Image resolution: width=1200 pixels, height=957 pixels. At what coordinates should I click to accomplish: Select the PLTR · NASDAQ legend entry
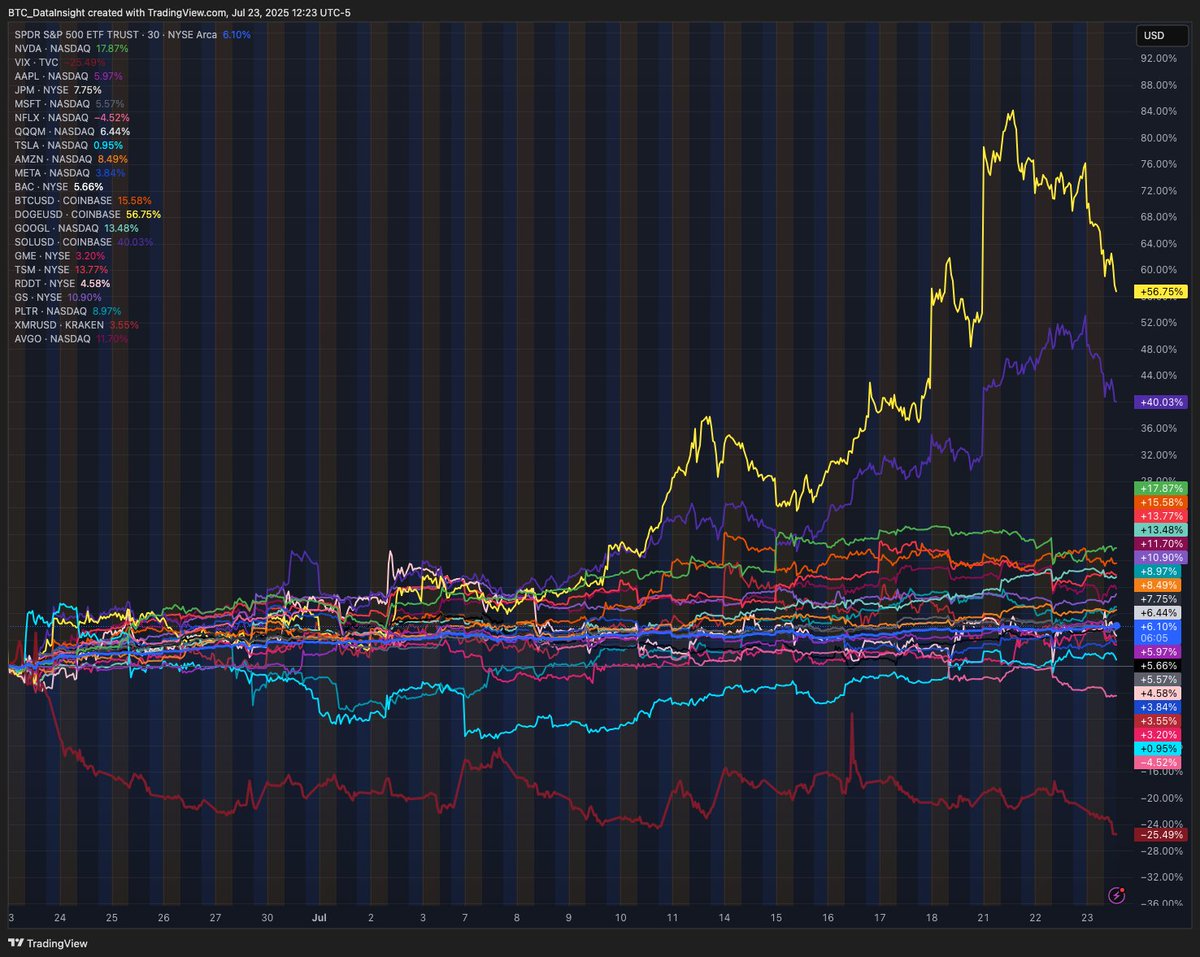[67, 311]
